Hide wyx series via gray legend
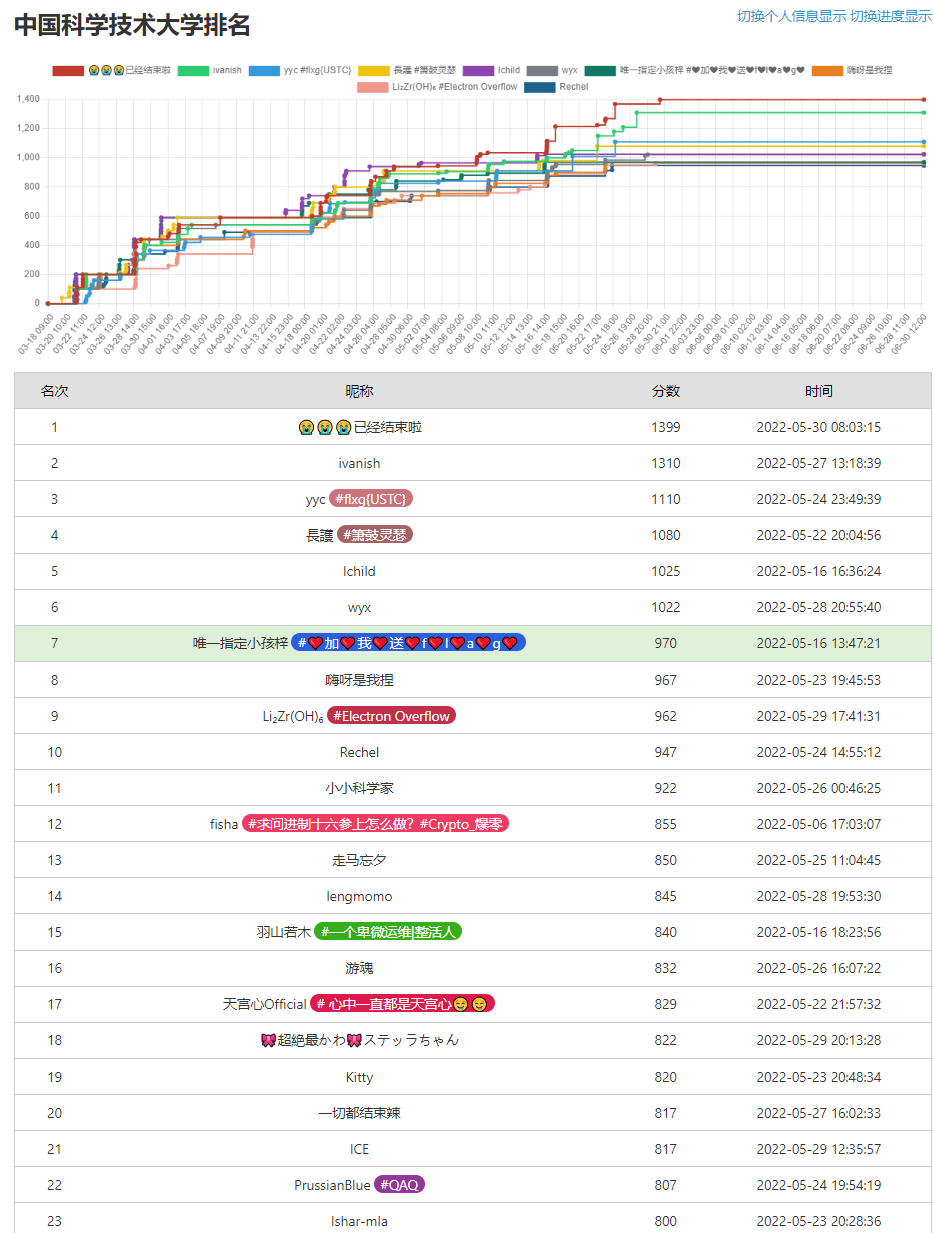The image size is (934, 1233). click(x=541, y=71)
